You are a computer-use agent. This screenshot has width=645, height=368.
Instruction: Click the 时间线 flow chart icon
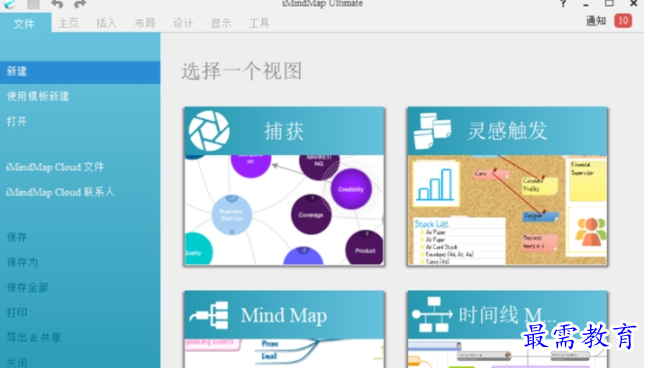coord(432,315)
